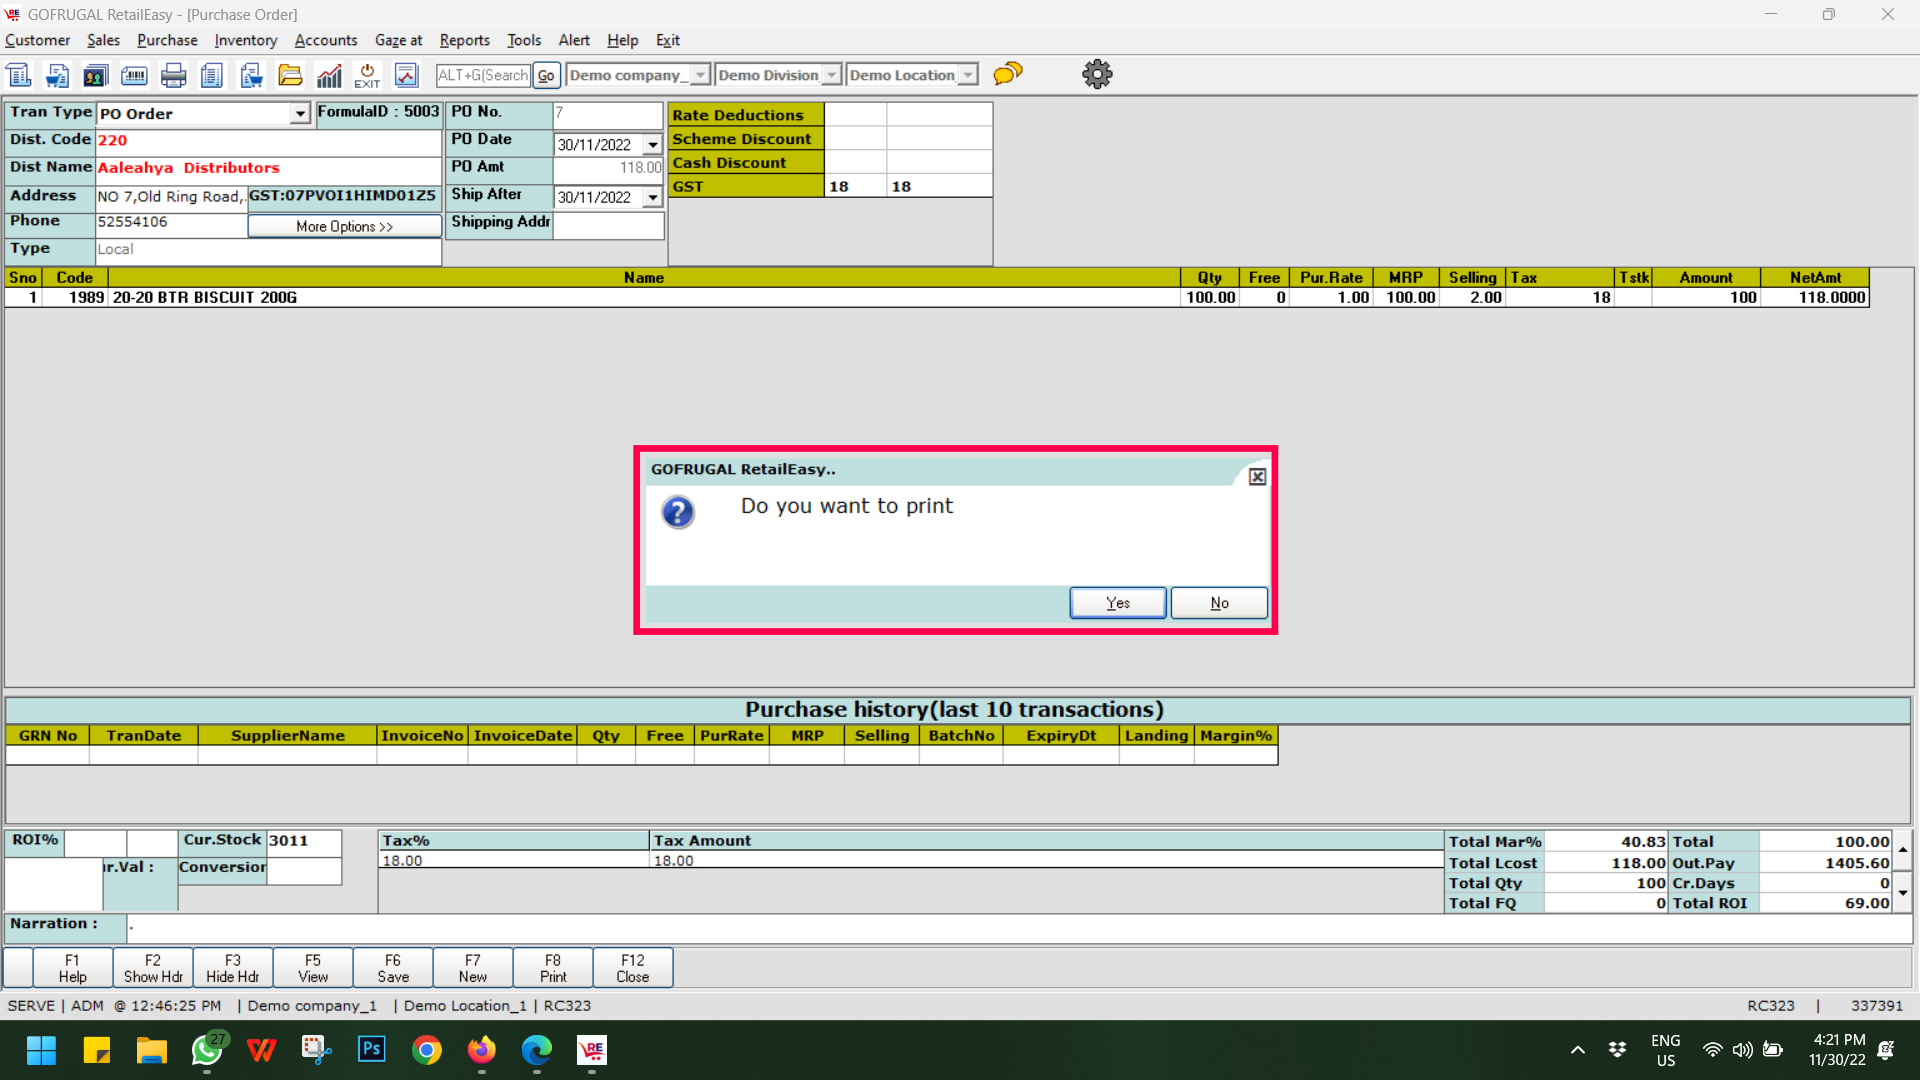Open the PO Date dropdown calendar
The height and width of the screenshot is (1080, 1920).
653,145
